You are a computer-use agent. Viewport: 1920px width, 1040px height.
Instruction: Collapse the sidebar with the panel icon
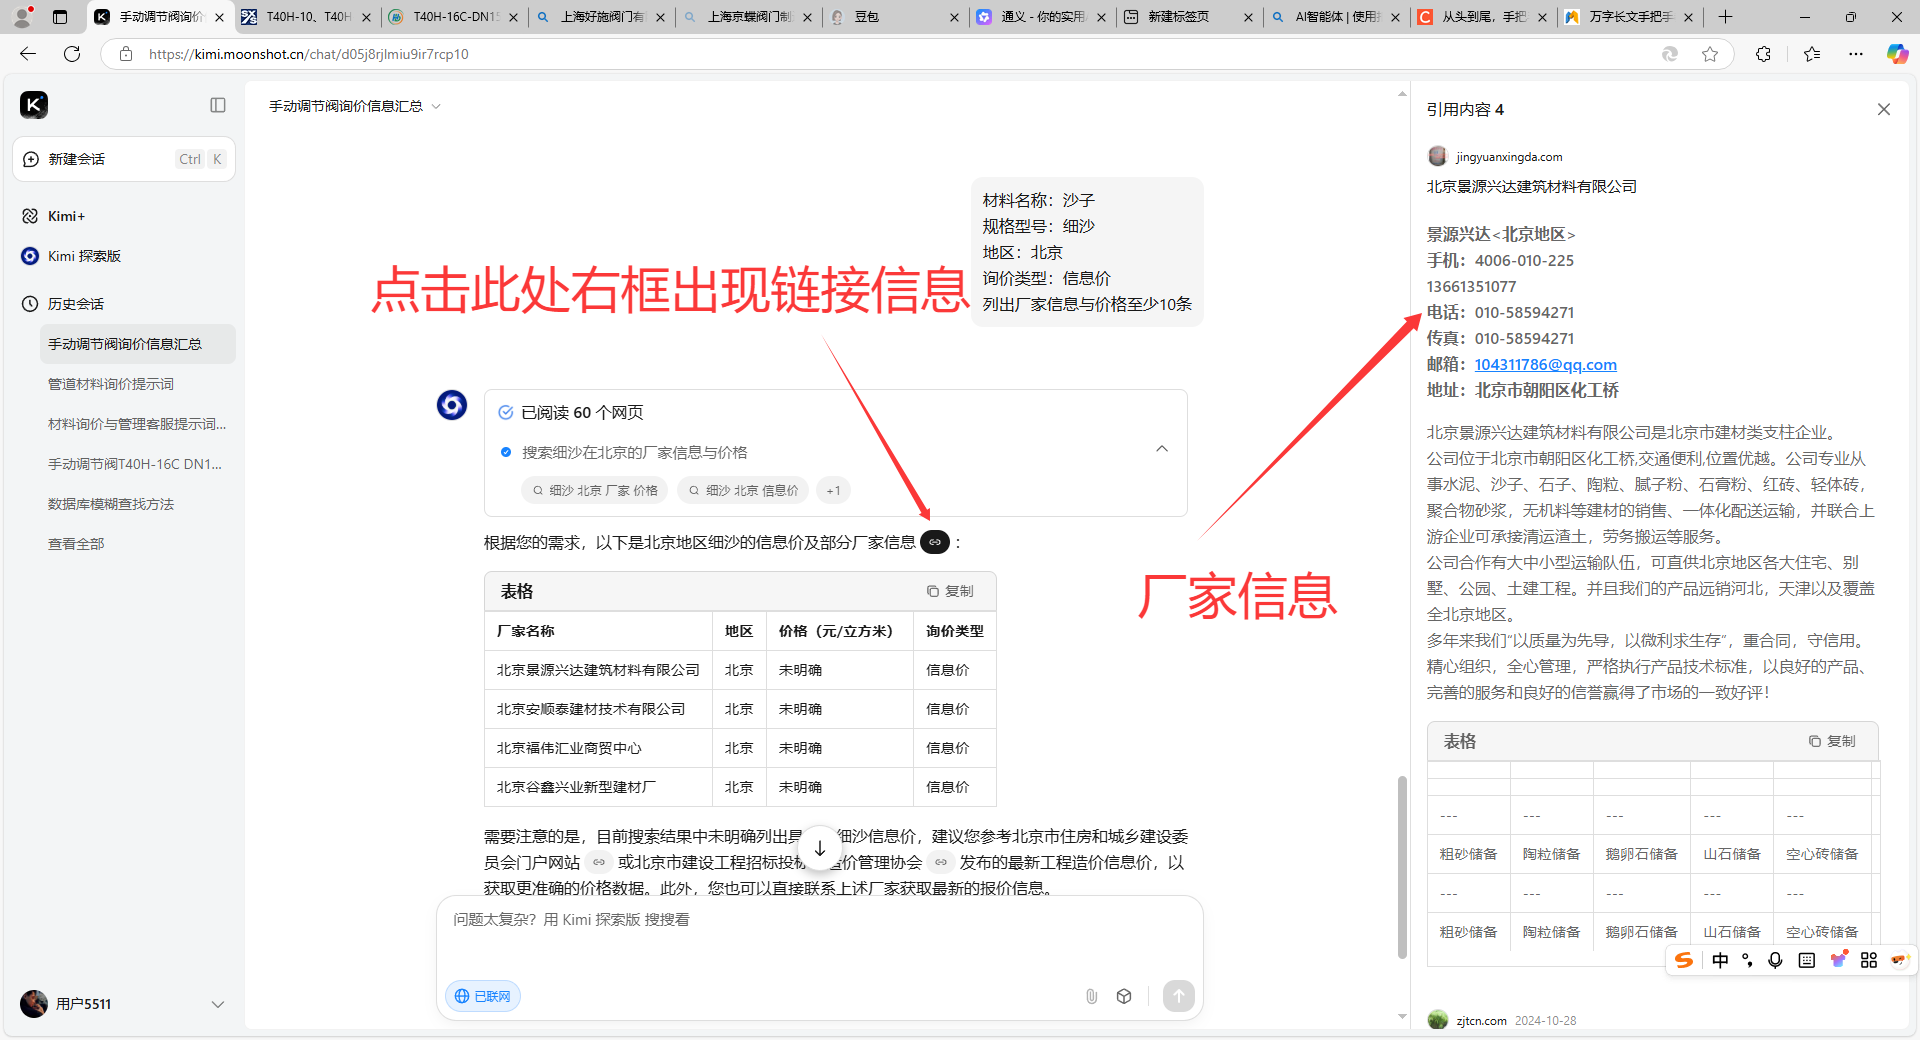(x=218, y=105)
